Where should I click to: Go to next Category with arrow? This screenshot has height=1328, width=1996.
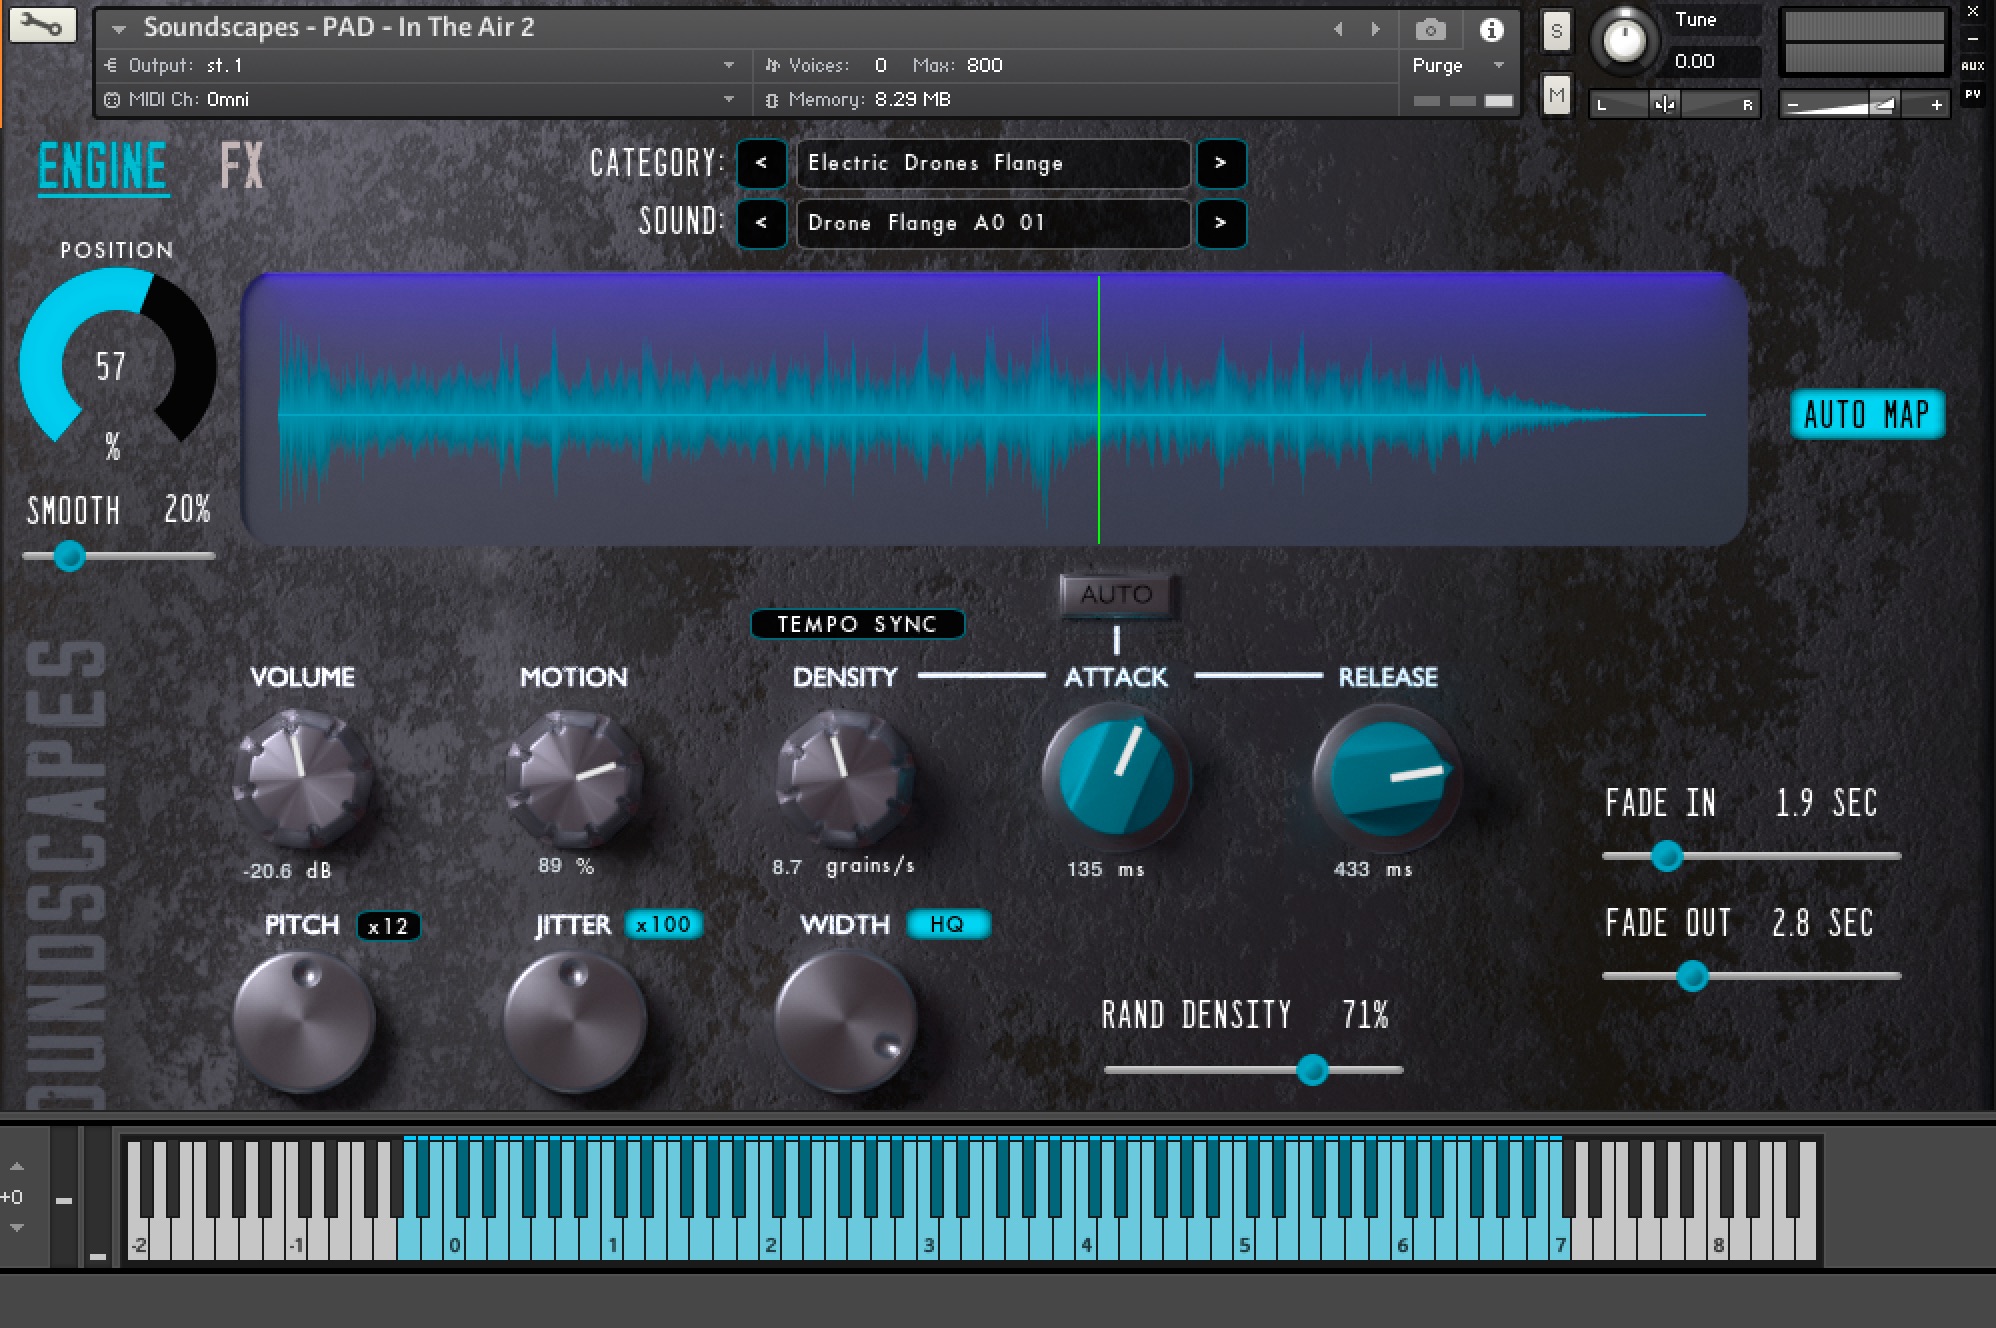tap(1220, 163)
